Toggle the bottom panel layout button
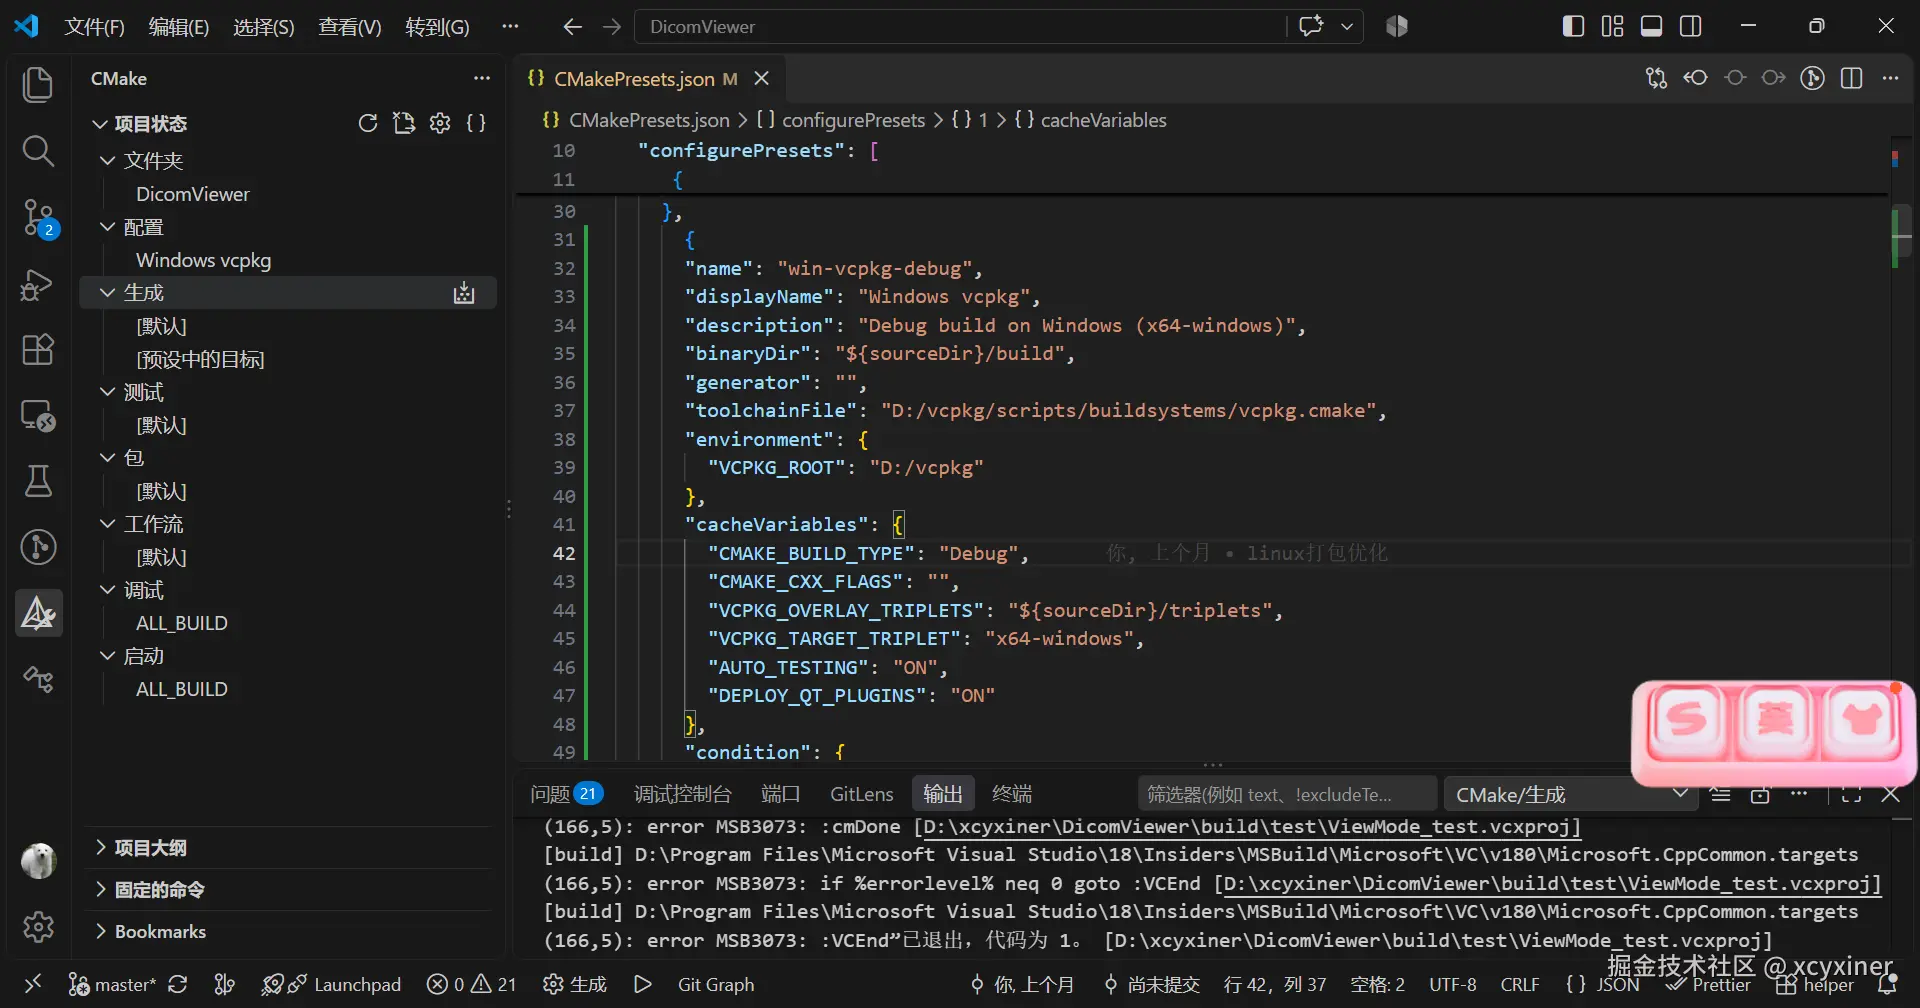Image resolution: width=1920 pixels, height=1008 pixels. pyautogui.click(x=1652, y=26)
